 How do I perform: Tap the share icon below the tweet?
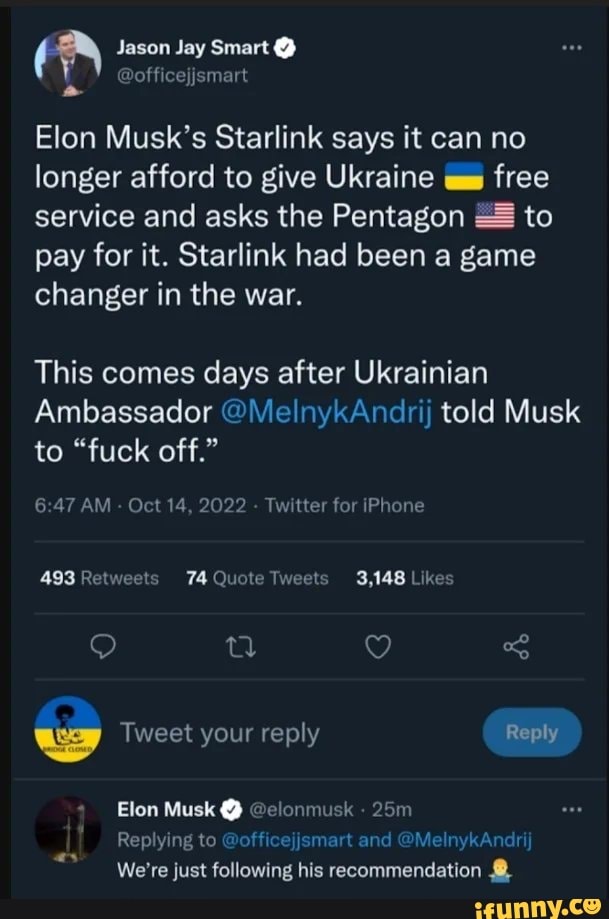515,647
